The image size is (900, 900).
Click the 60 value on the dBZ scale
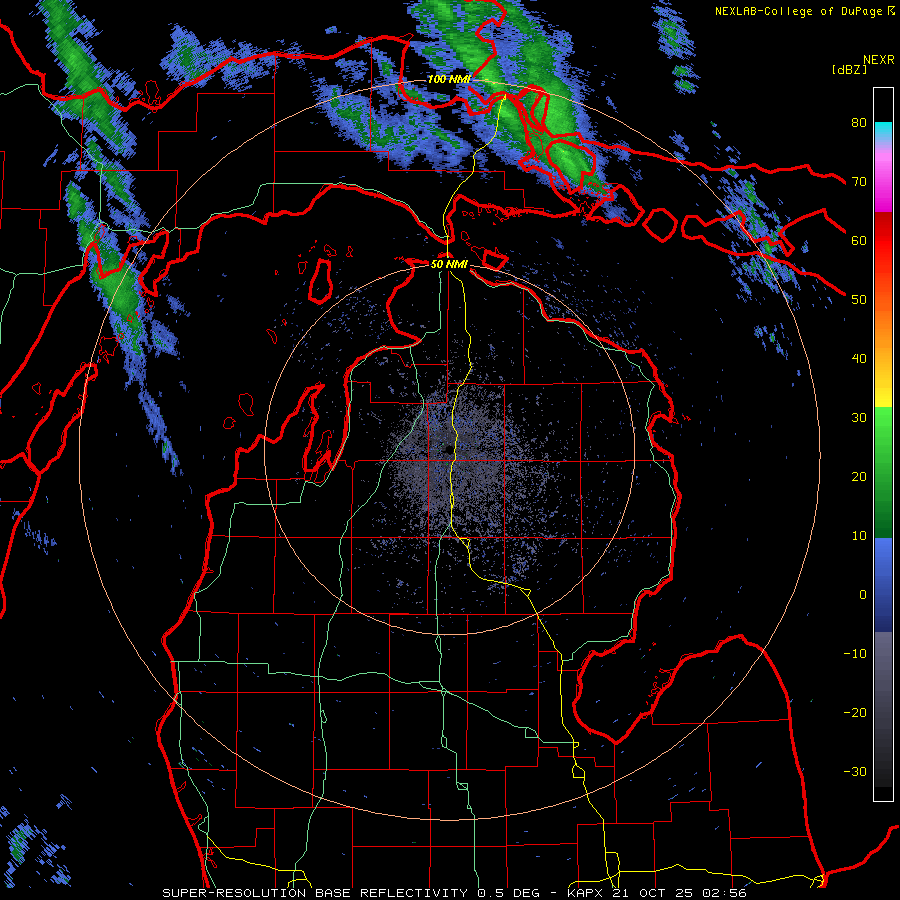(859, 240)
